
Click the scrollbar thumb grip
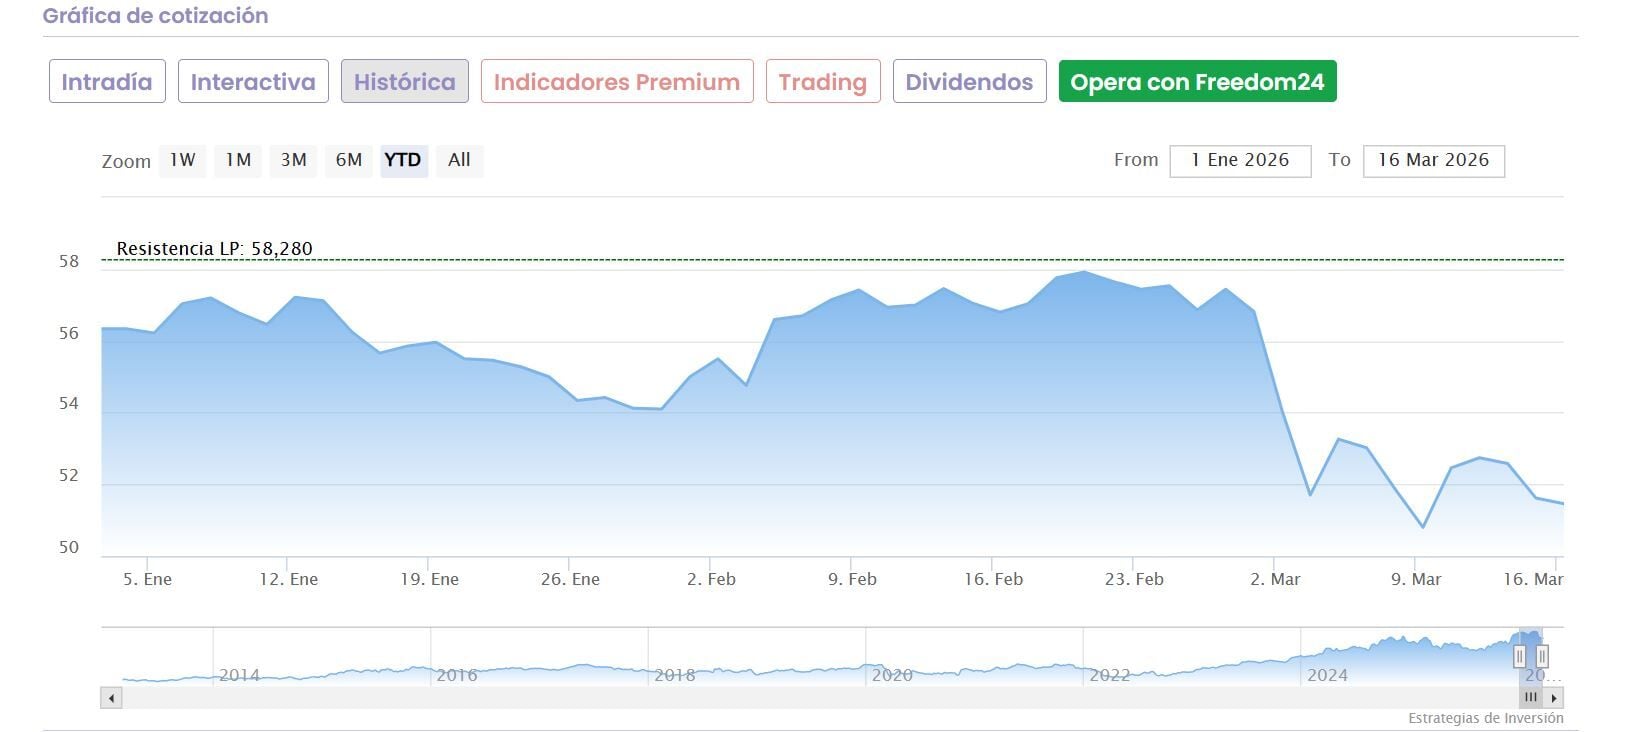tap(1531, 698)
